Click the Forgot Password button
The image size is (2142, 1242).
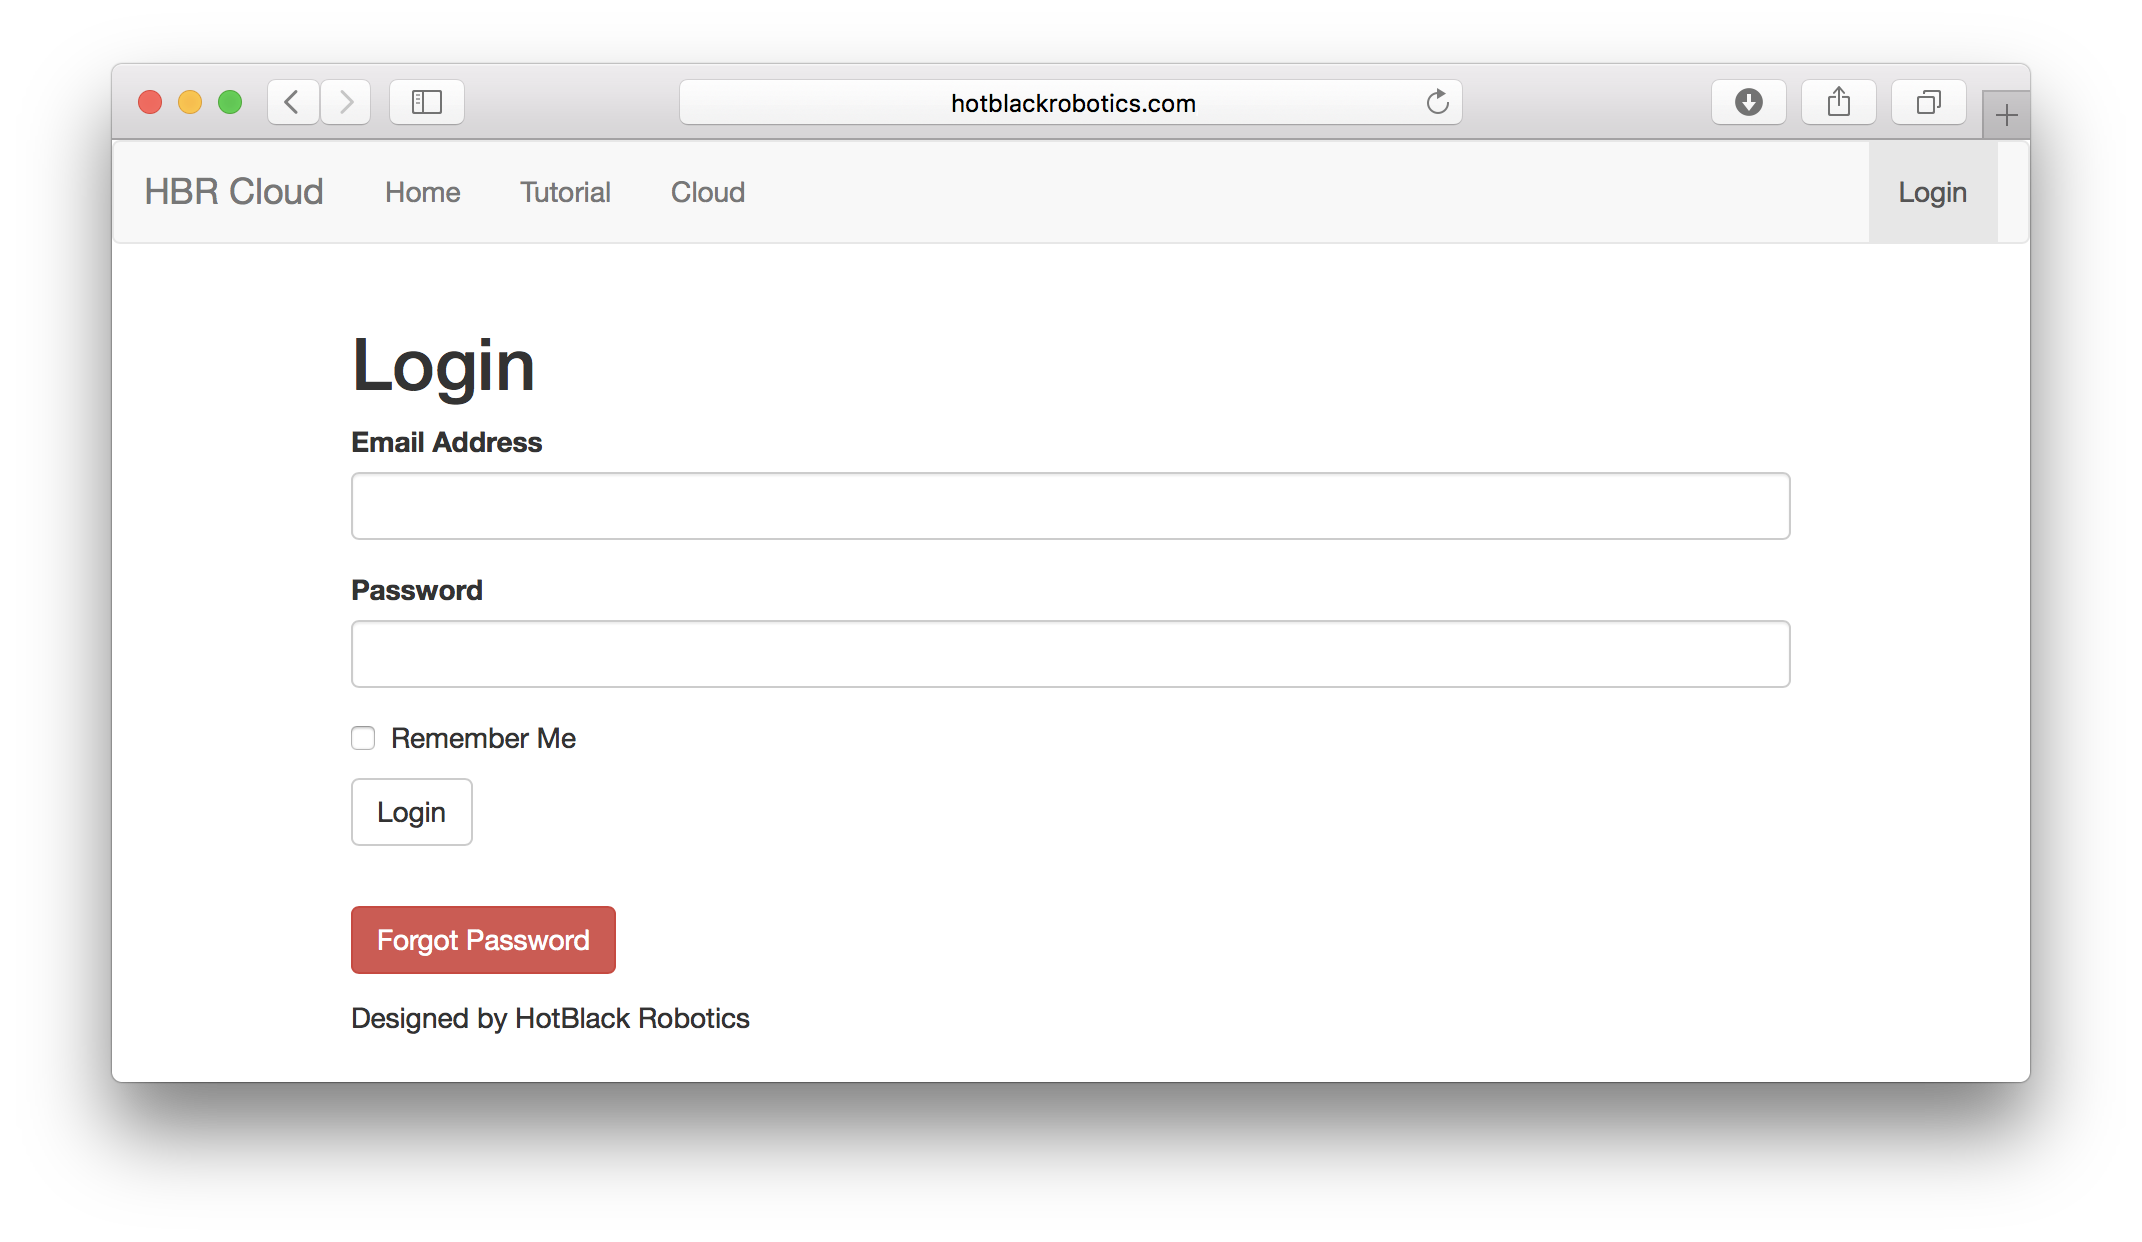pos(482,939)
